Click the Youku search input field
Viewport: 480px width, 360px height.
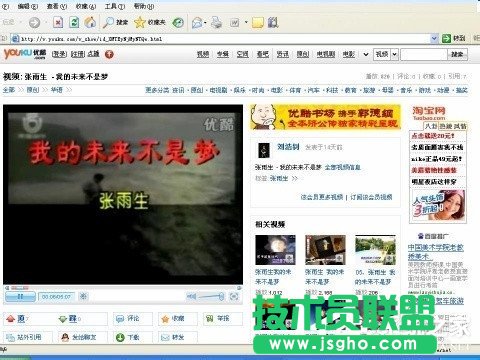click(x=423, y=54)
